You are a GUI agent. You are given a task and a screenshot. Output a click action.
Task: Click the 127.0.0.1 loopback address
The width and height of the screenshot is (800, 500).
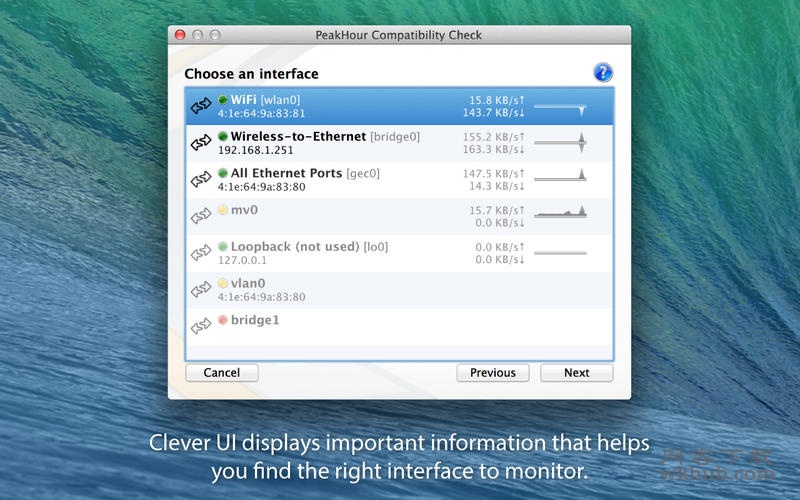(242, 260)
